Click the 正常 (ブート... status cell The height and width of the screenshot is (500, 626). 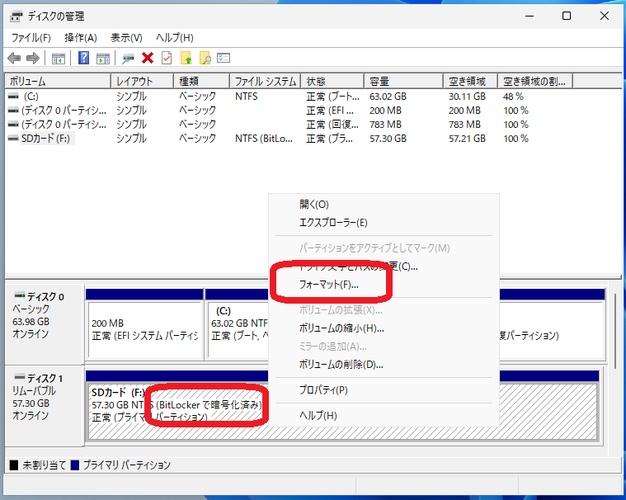click(333, 96)
